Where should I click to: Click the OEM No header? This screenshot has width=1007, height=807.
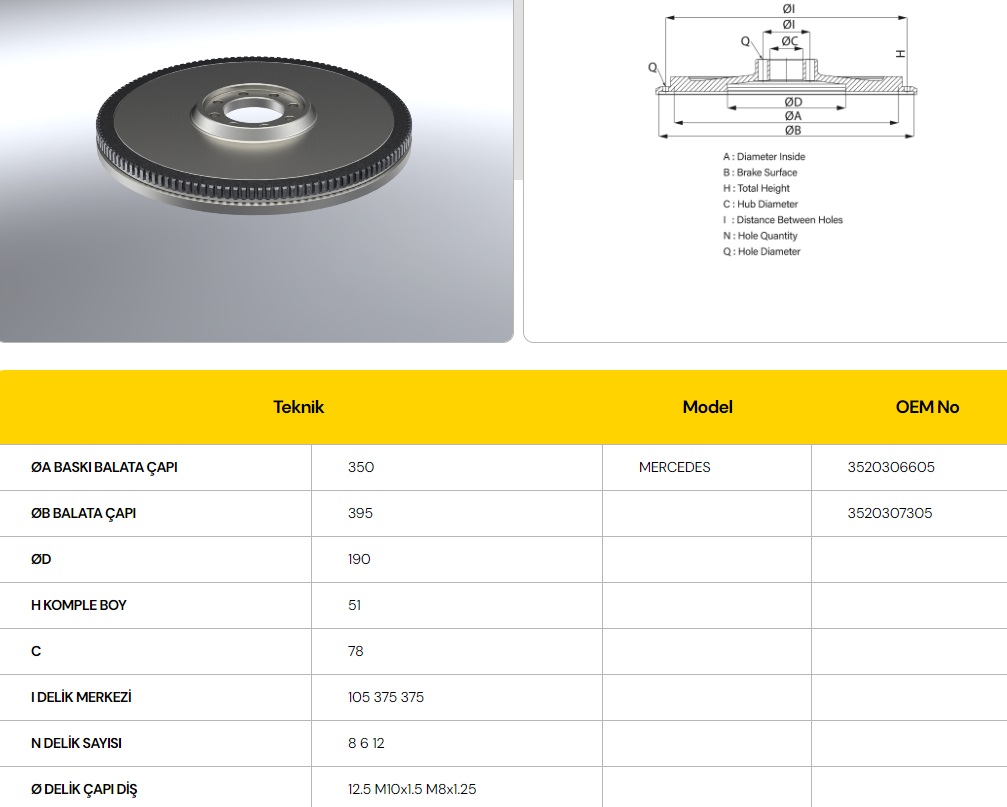point(927,407)
